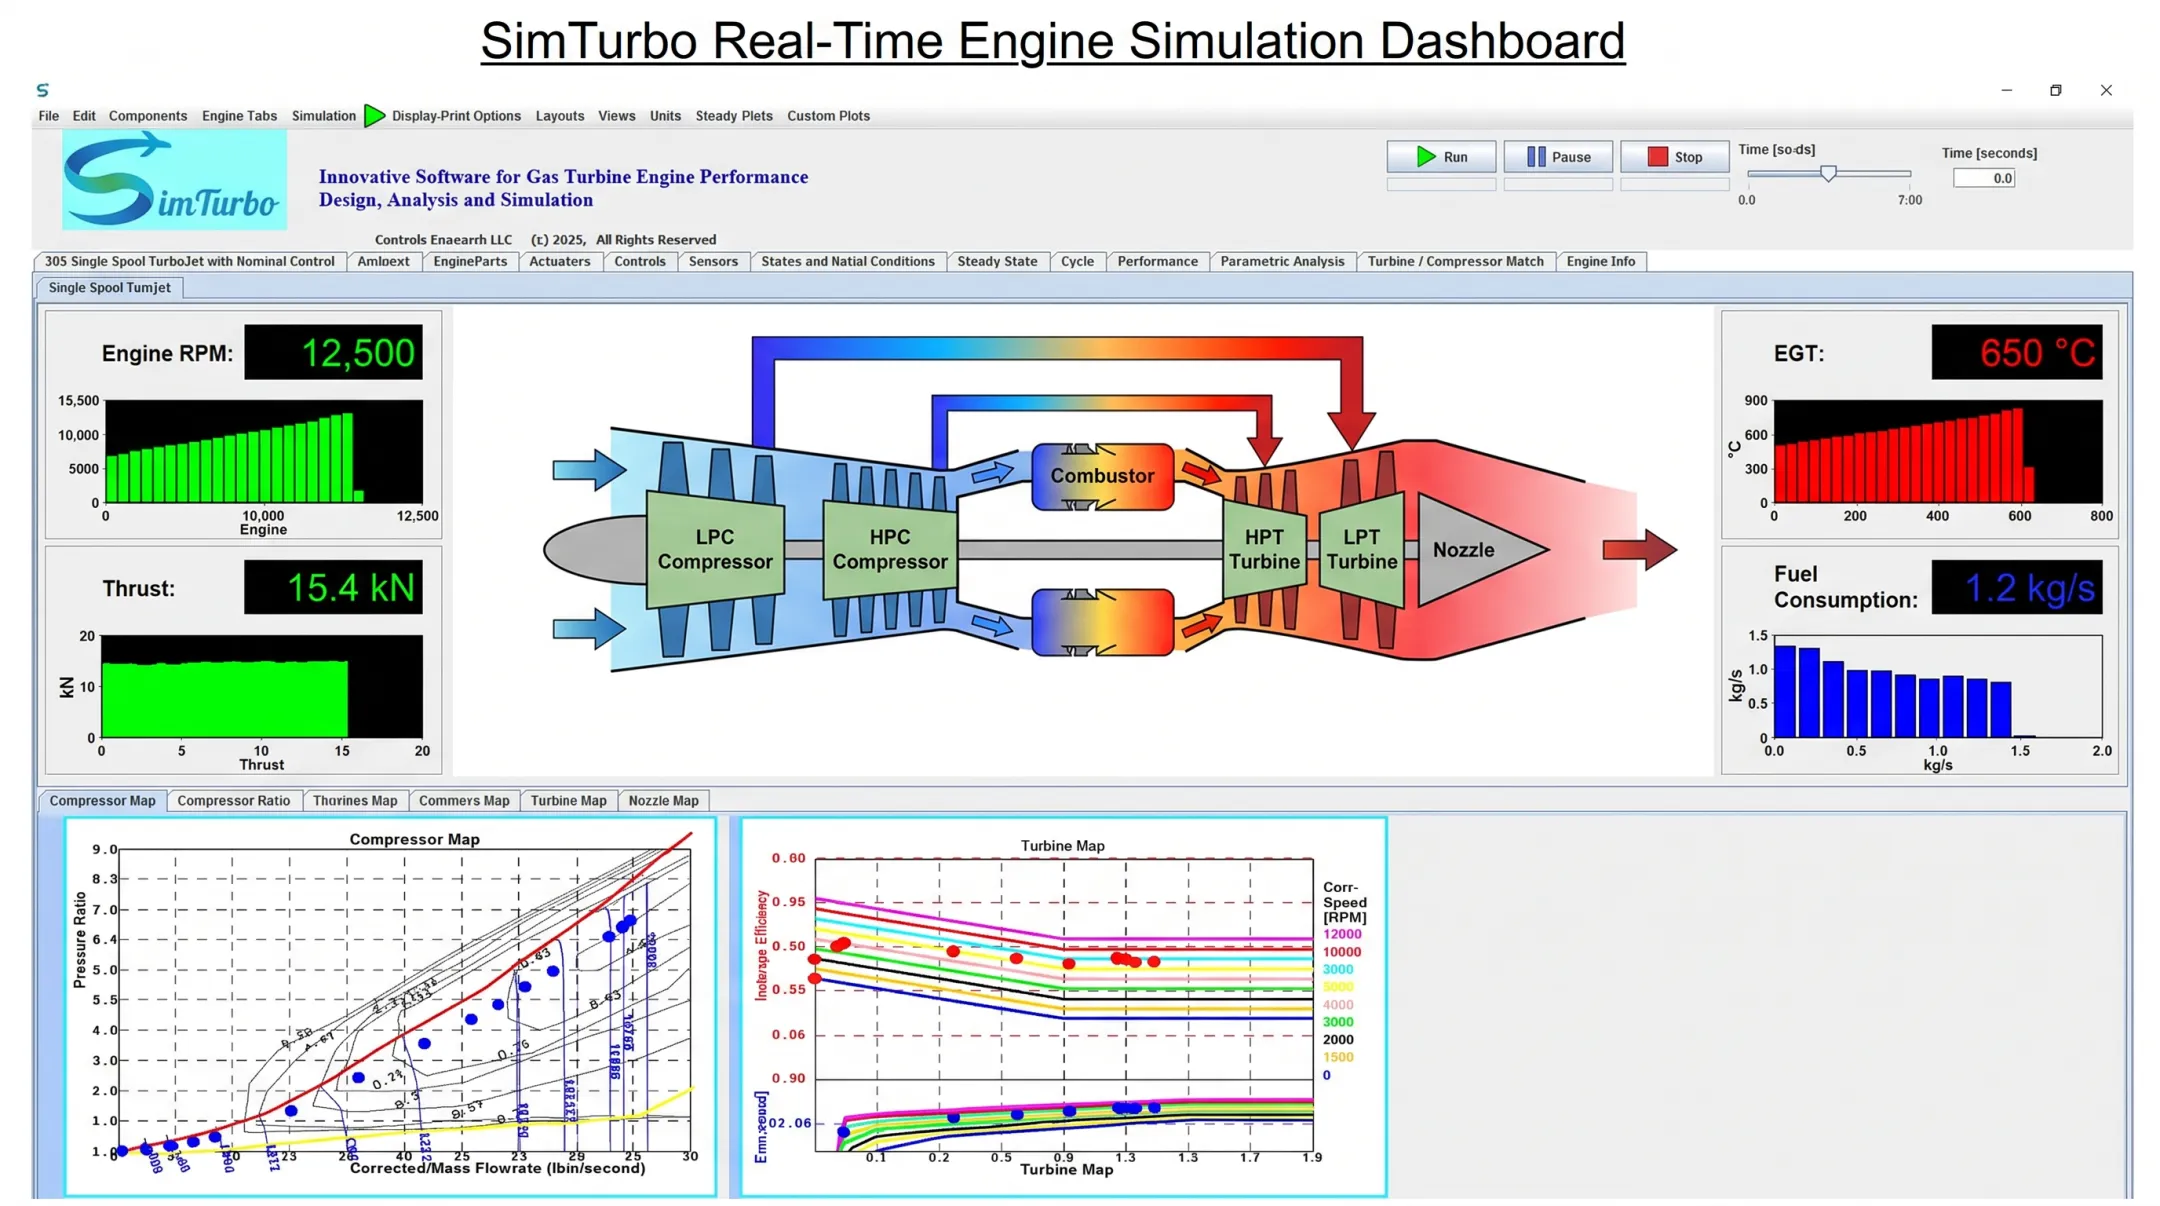Switch to the Cycle tab
Screen dimensions: 2160x1206
pos(1077,262)
